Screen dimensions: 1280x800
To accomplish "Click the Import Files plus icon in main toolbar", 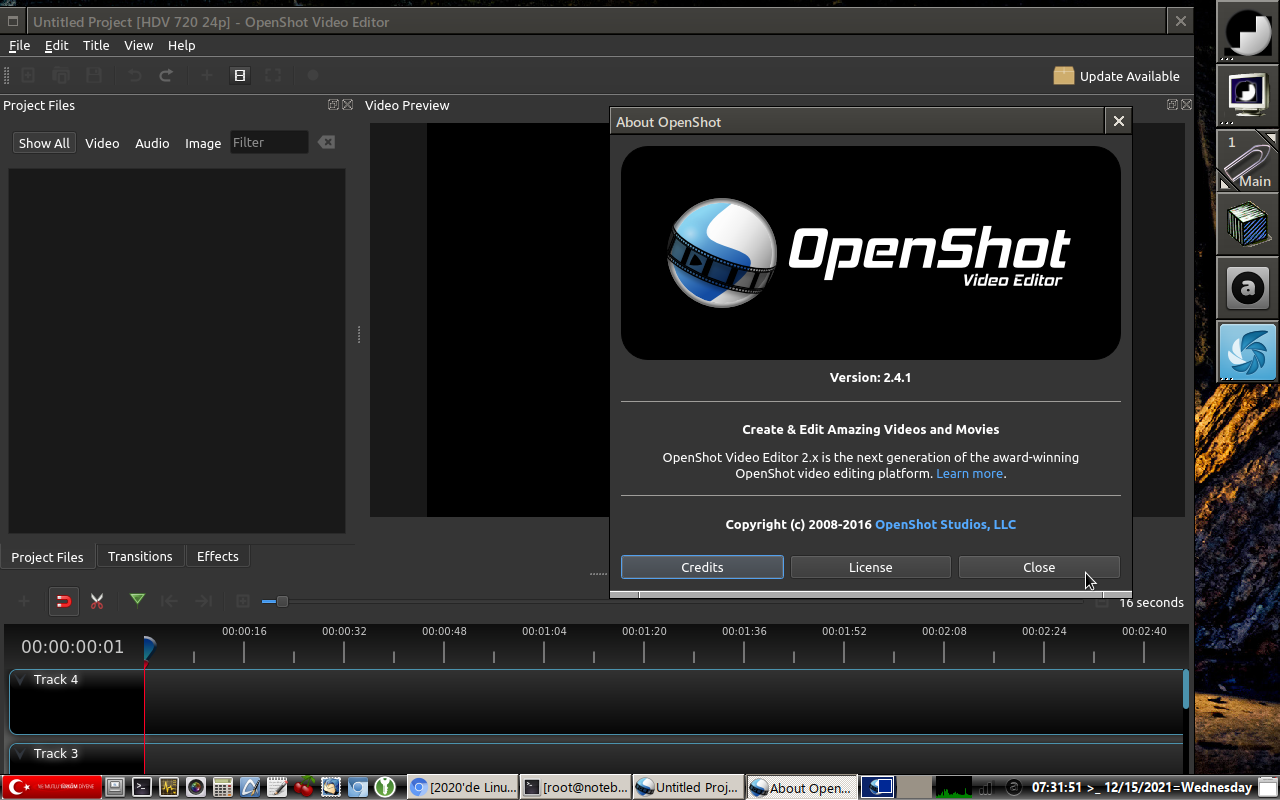I will (x=207, y=75).
